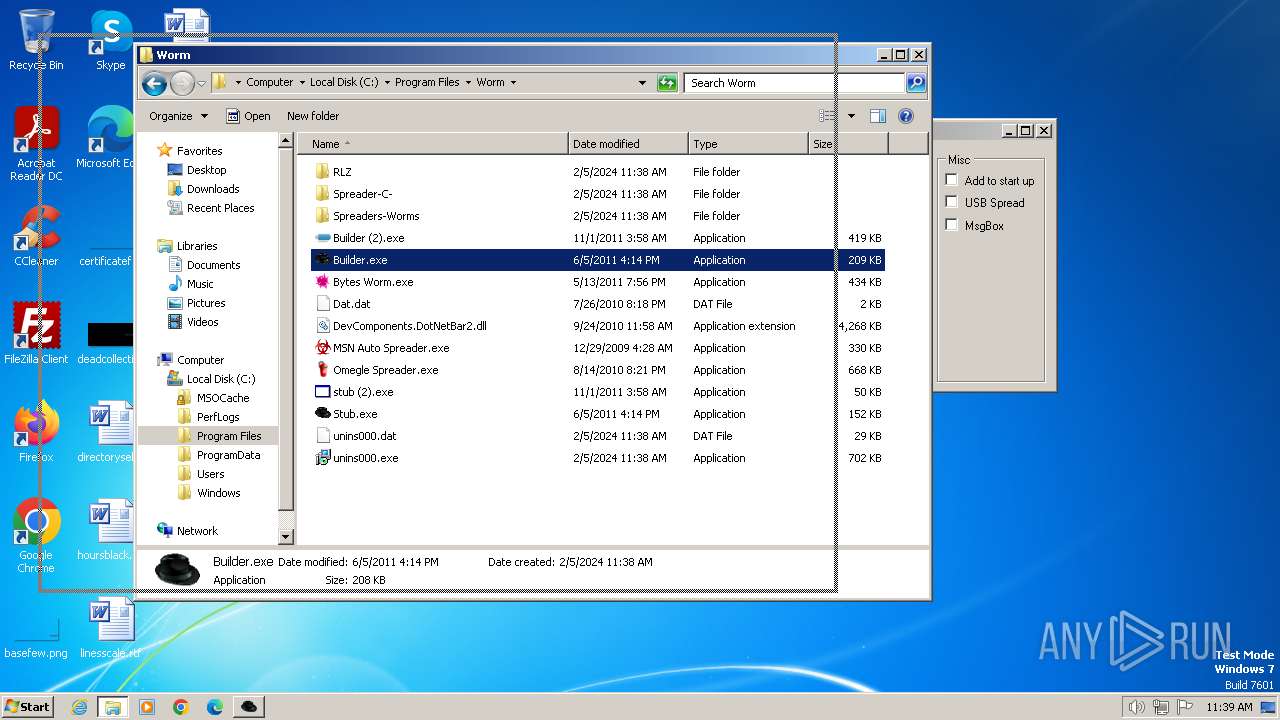The image size is (1280, 720).
Task: Click the green refresh button beside address bar
Action: [x=667, y=83]
